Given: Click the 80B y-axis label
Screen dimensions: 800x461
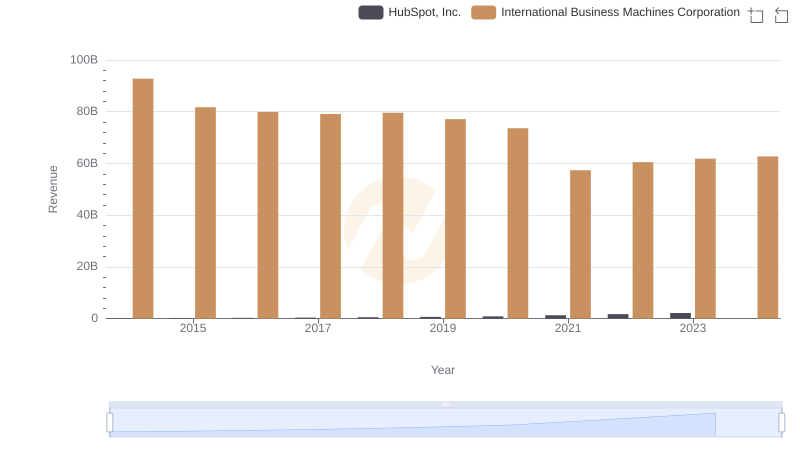Looking at the screenshot, I should tap(87, 111).
